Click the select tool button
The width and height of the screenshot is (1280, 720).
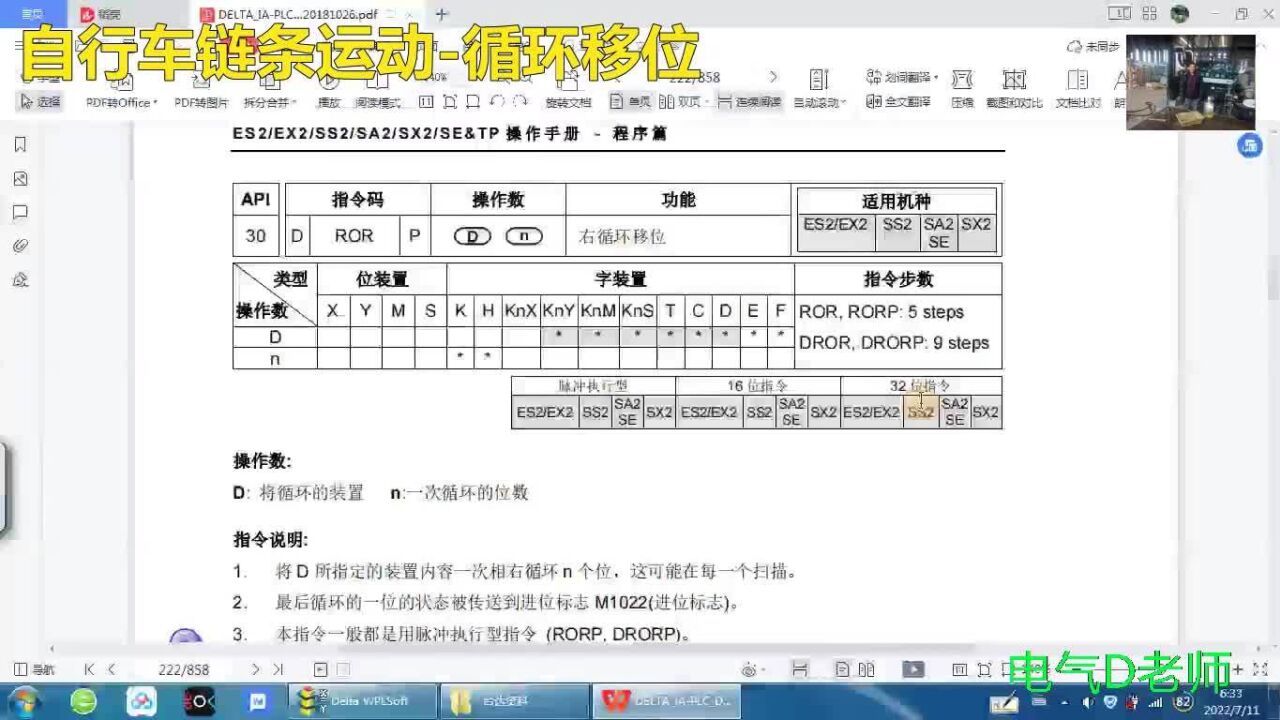tap(40, 102)
